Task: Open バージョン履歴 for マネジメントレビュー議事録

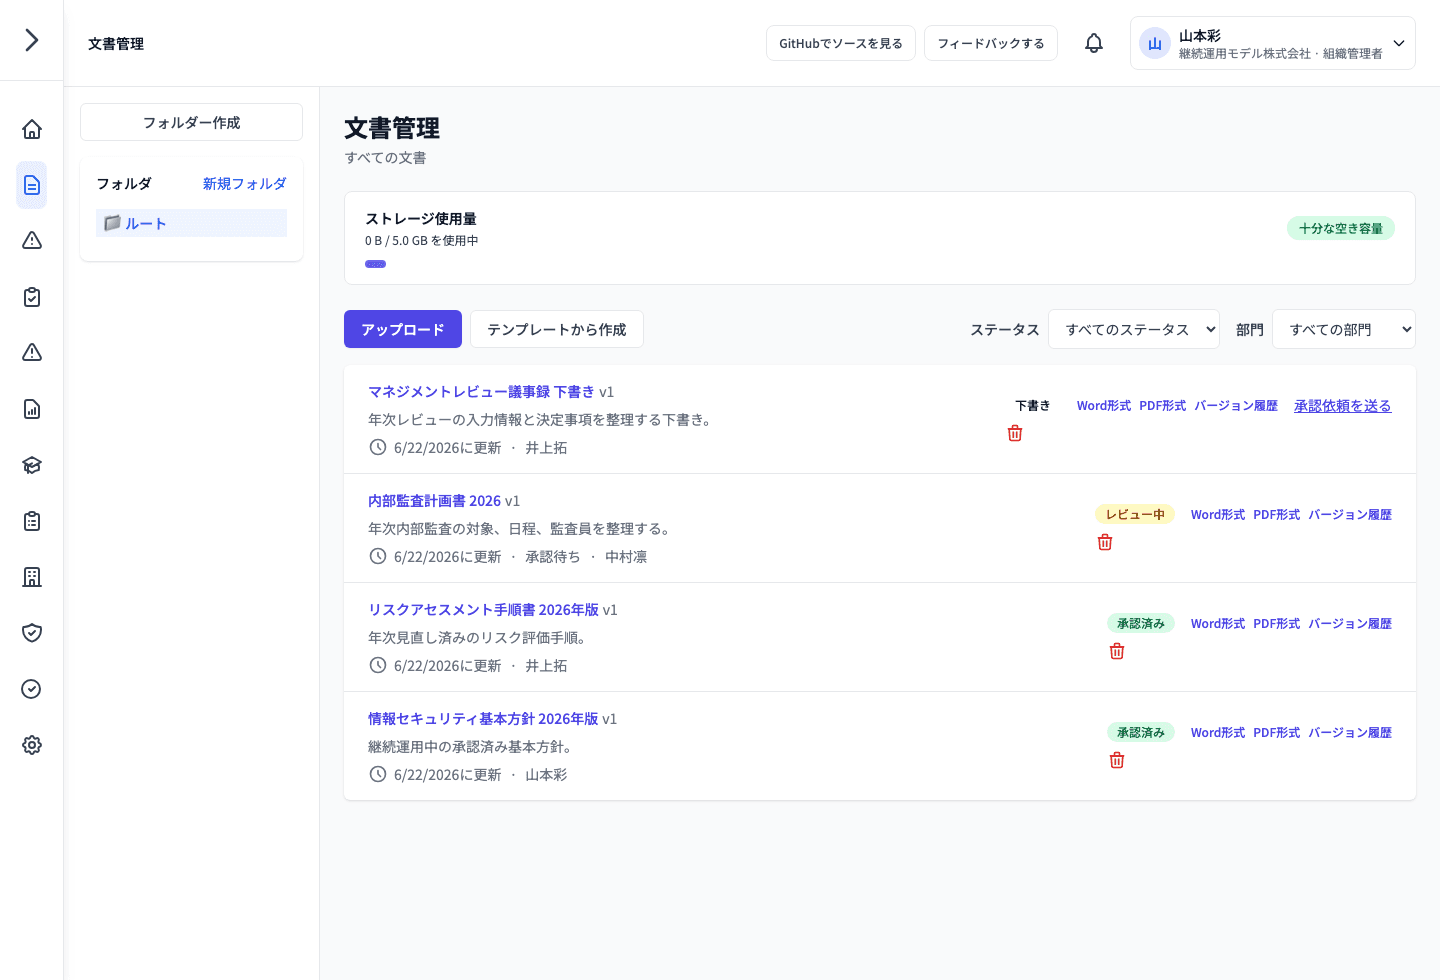Action: [x=1236, y=406]
